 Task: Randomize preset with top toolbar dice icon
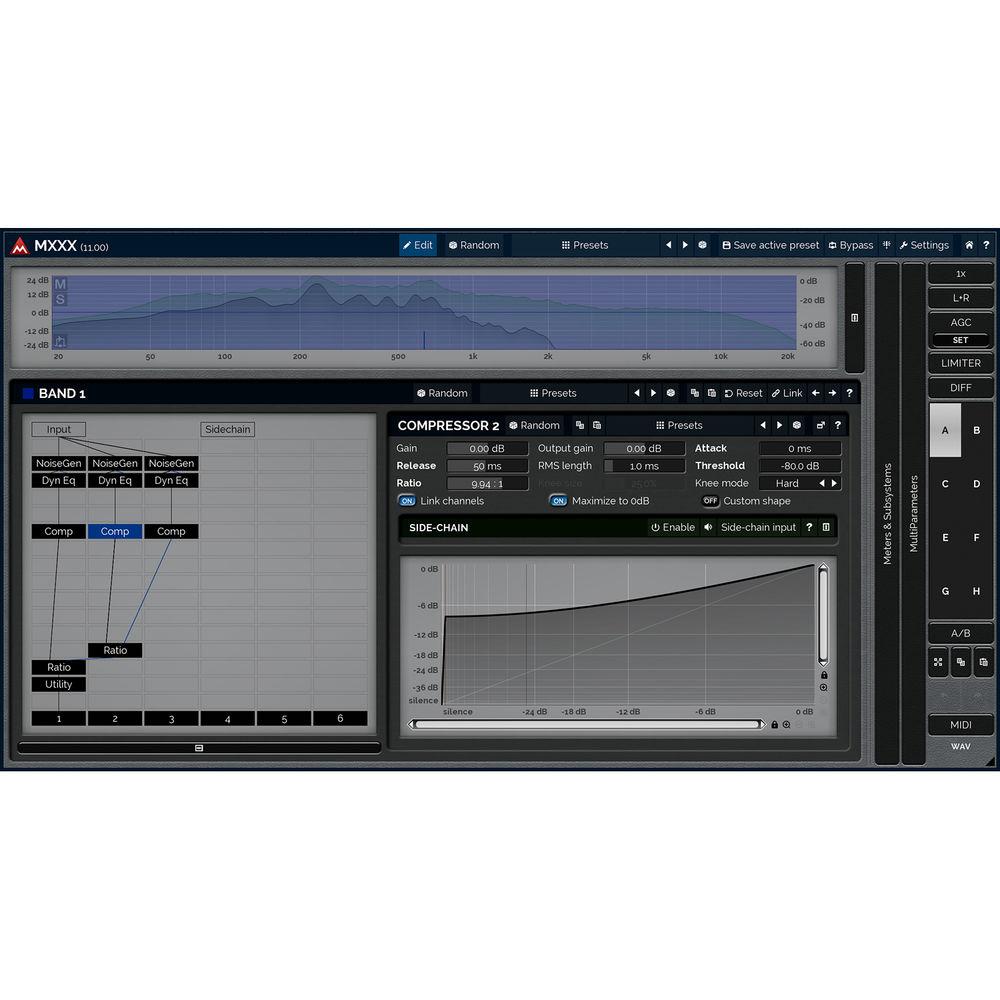702,245
